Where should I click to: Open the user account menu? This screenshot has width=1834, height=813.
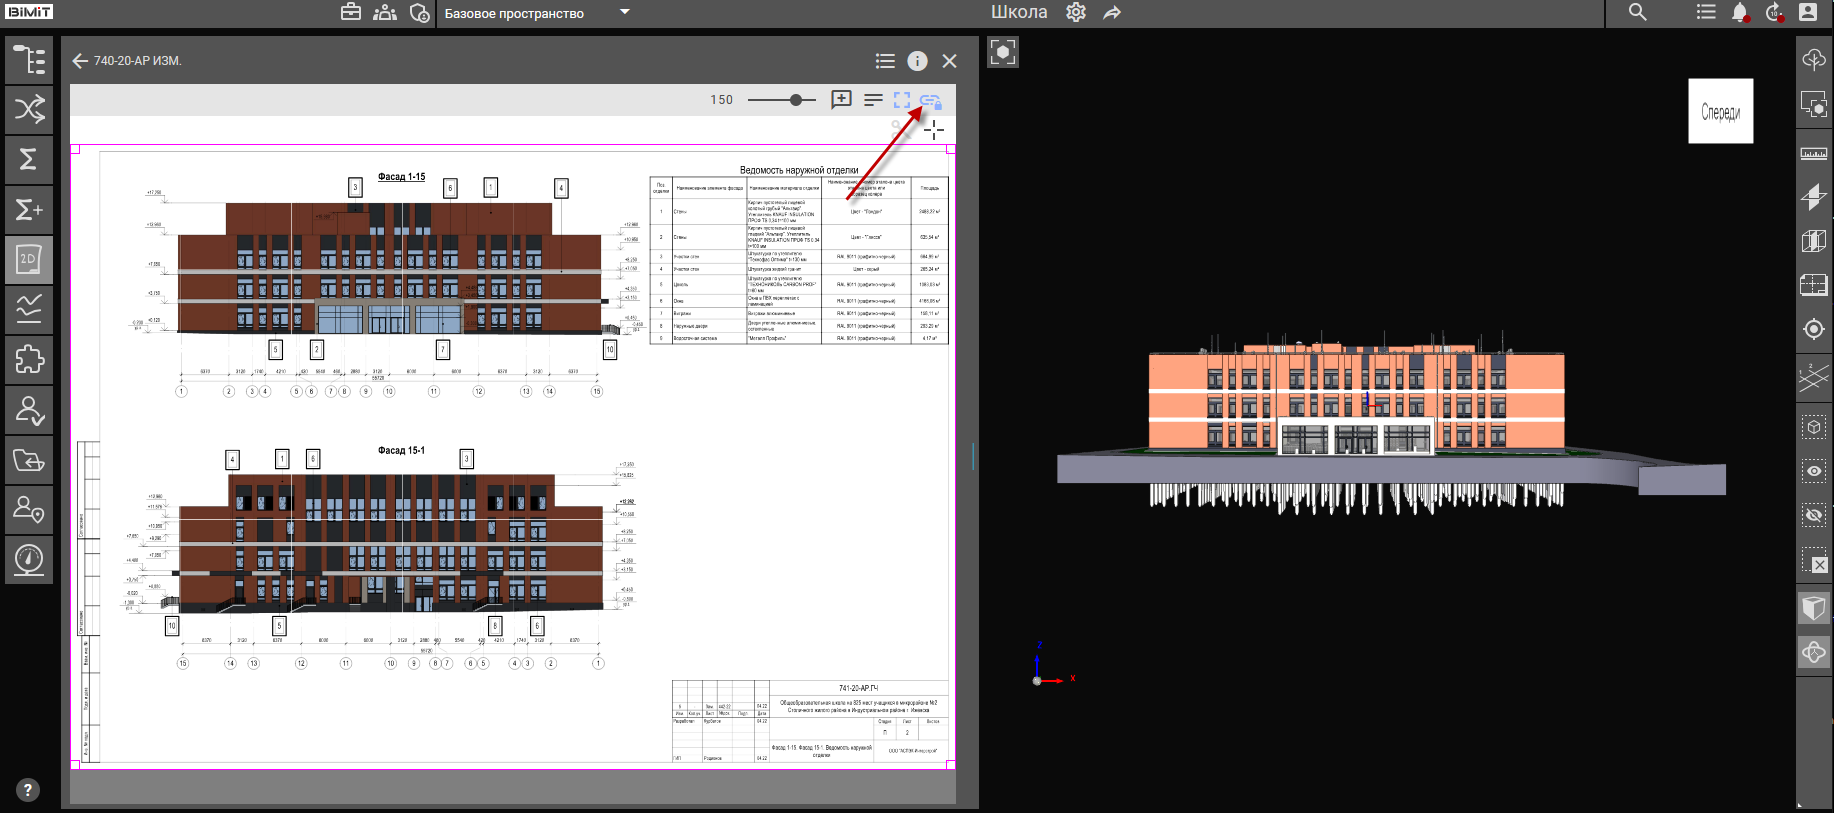1808,13
